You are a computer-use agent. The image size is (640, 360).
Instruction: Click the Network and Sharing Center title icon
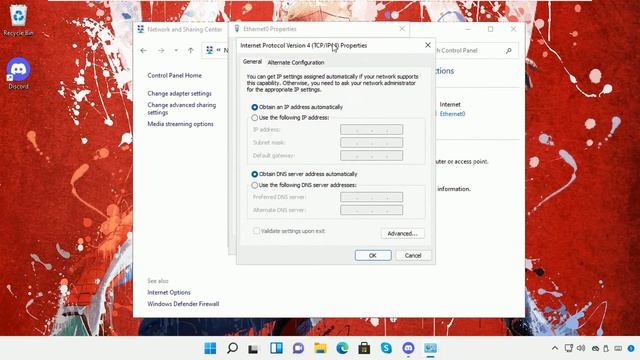click(141, 29)
